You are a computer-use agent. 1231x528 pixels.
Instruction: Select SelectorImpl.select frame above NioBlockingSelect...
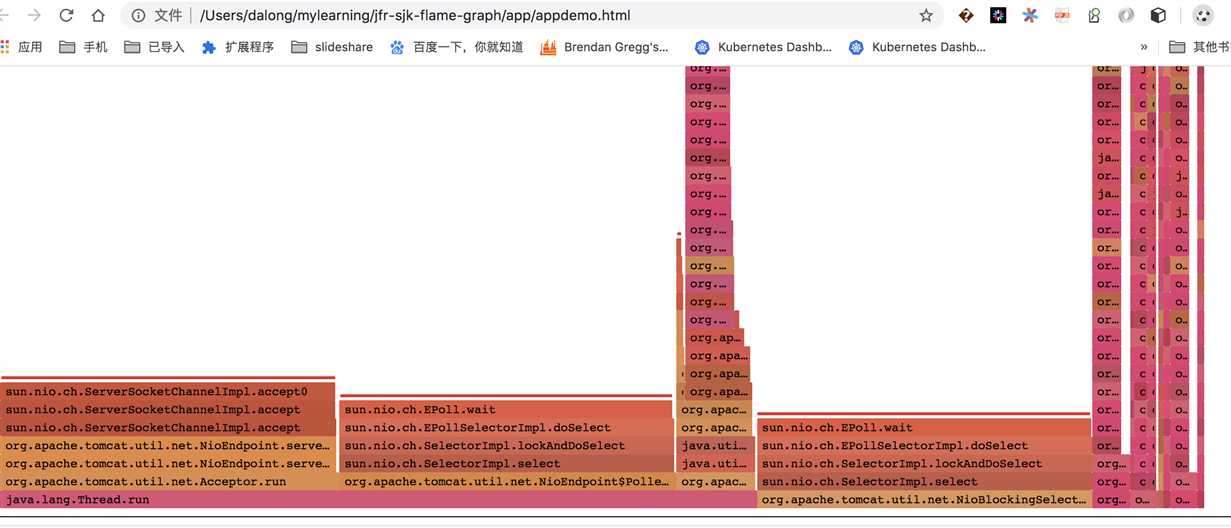pyautogui.click(x=924, y=481)
